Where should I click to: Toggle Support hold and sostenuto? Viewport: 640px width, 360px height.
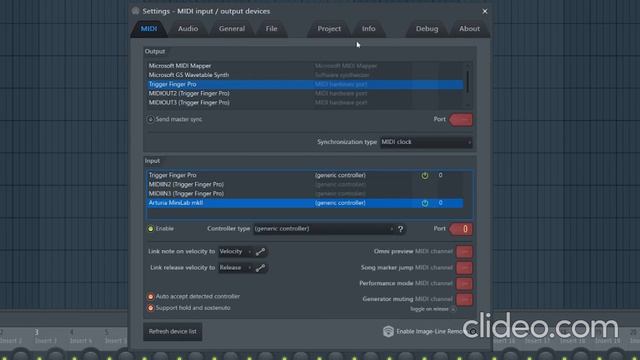coord(151,308)
